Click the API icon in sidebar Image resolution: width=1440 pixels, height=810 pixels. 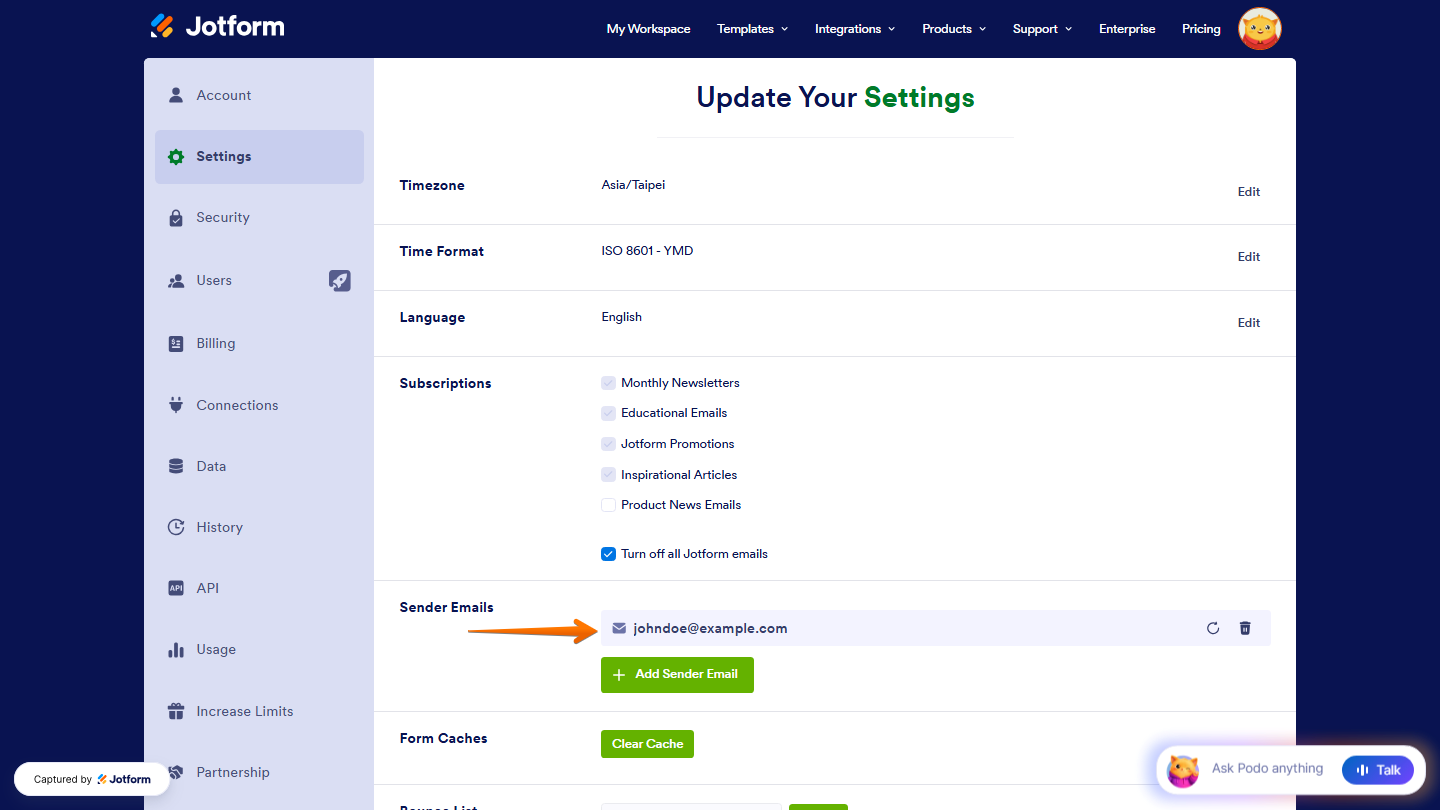176,588
